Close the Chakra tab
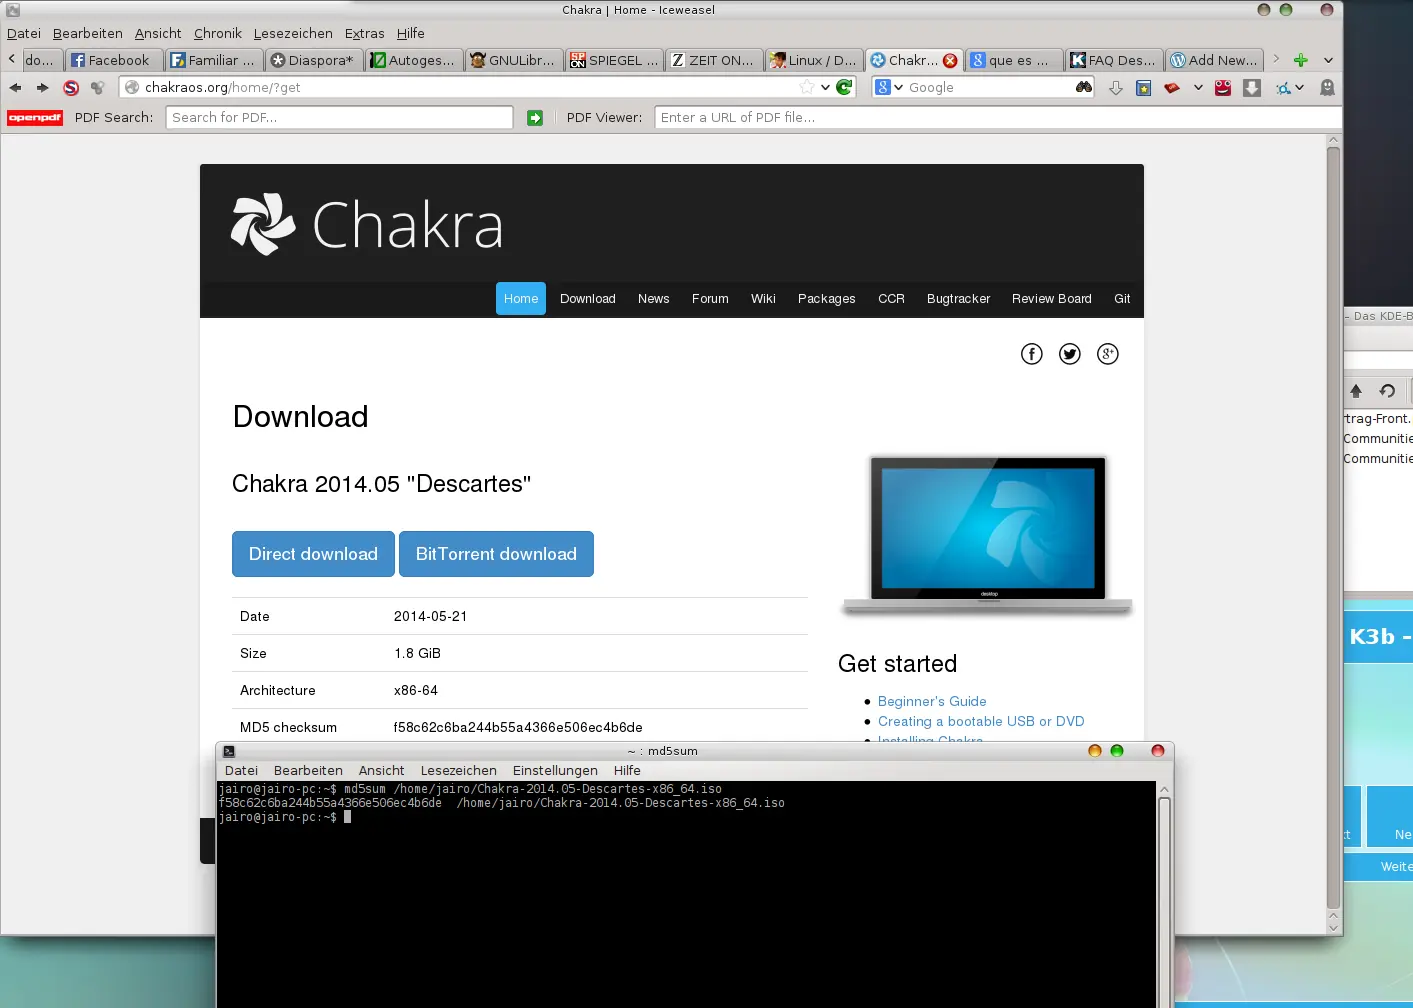This screenshot has width=1413, height=1008. tap(950, 61)
